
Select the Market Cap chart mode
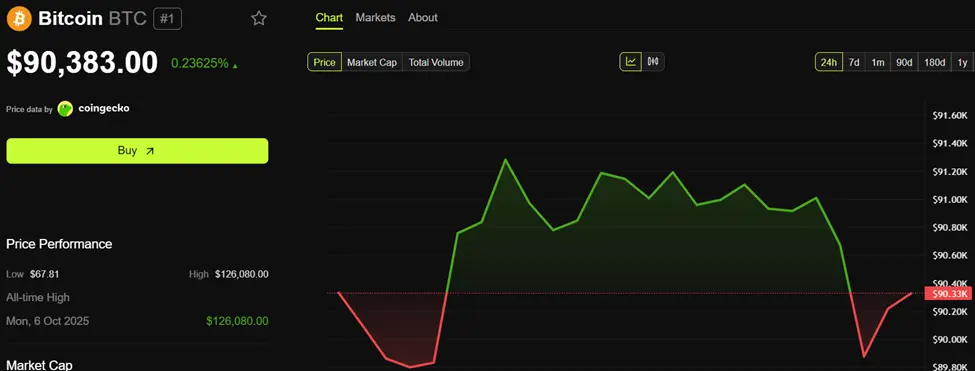click(x=372, y=62)
